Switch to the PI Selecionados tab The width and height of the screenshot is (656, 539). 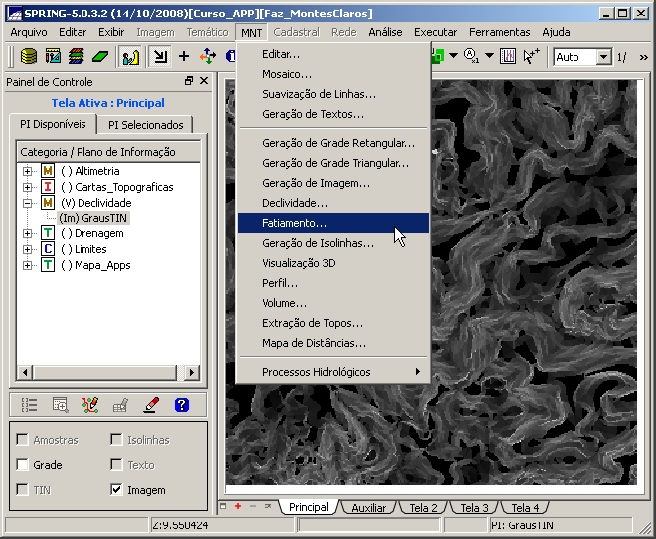[146, 125]
